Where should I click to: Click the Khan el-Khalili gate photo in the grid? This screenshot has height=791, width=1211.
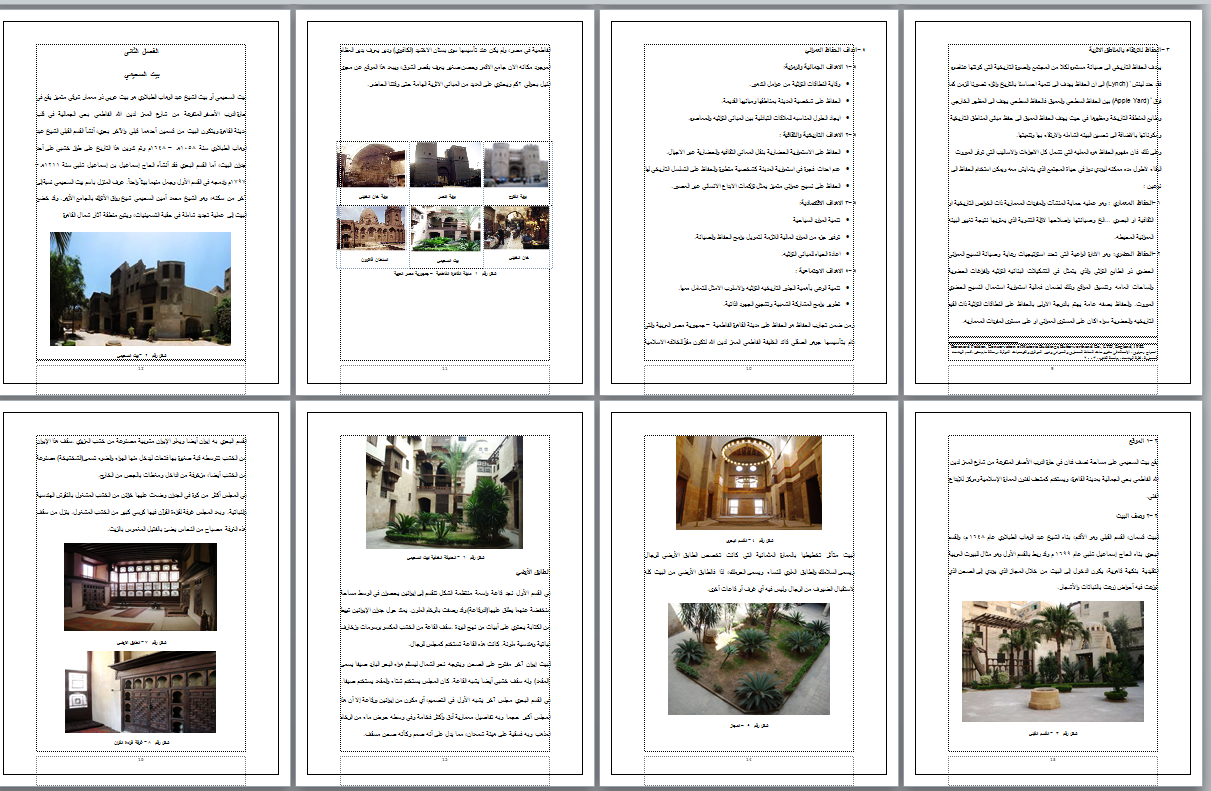374,164
